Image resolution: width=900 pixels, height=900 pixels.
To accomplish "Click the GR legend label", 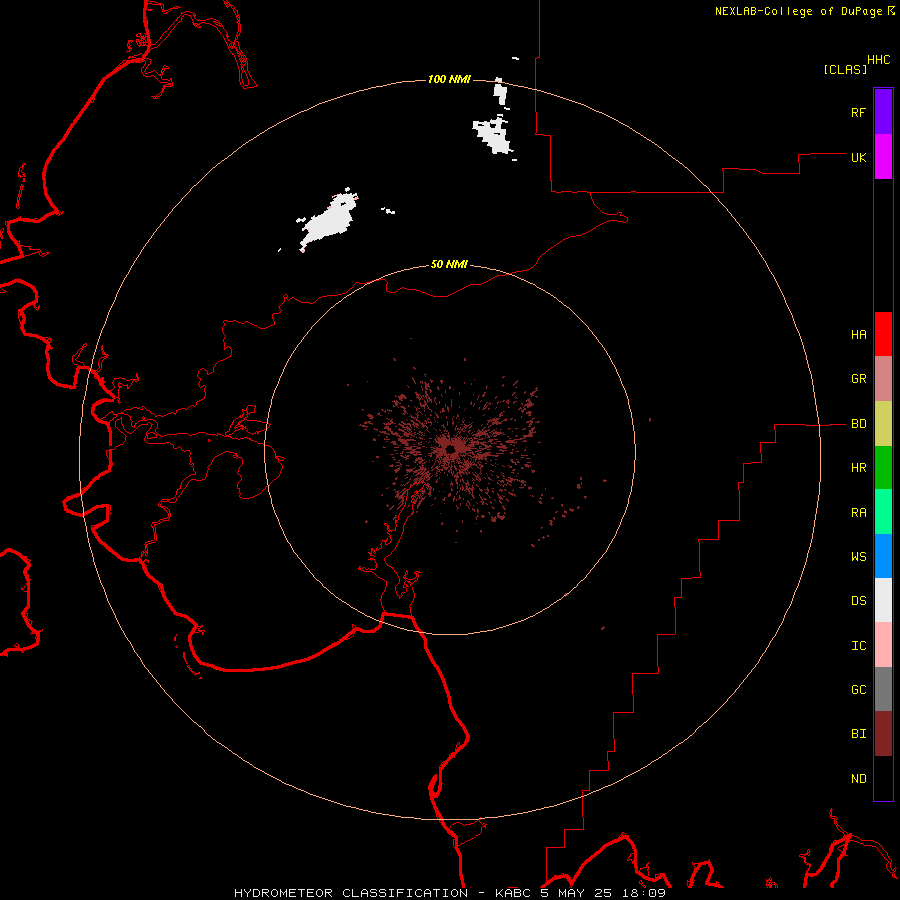I will (859, 379).
